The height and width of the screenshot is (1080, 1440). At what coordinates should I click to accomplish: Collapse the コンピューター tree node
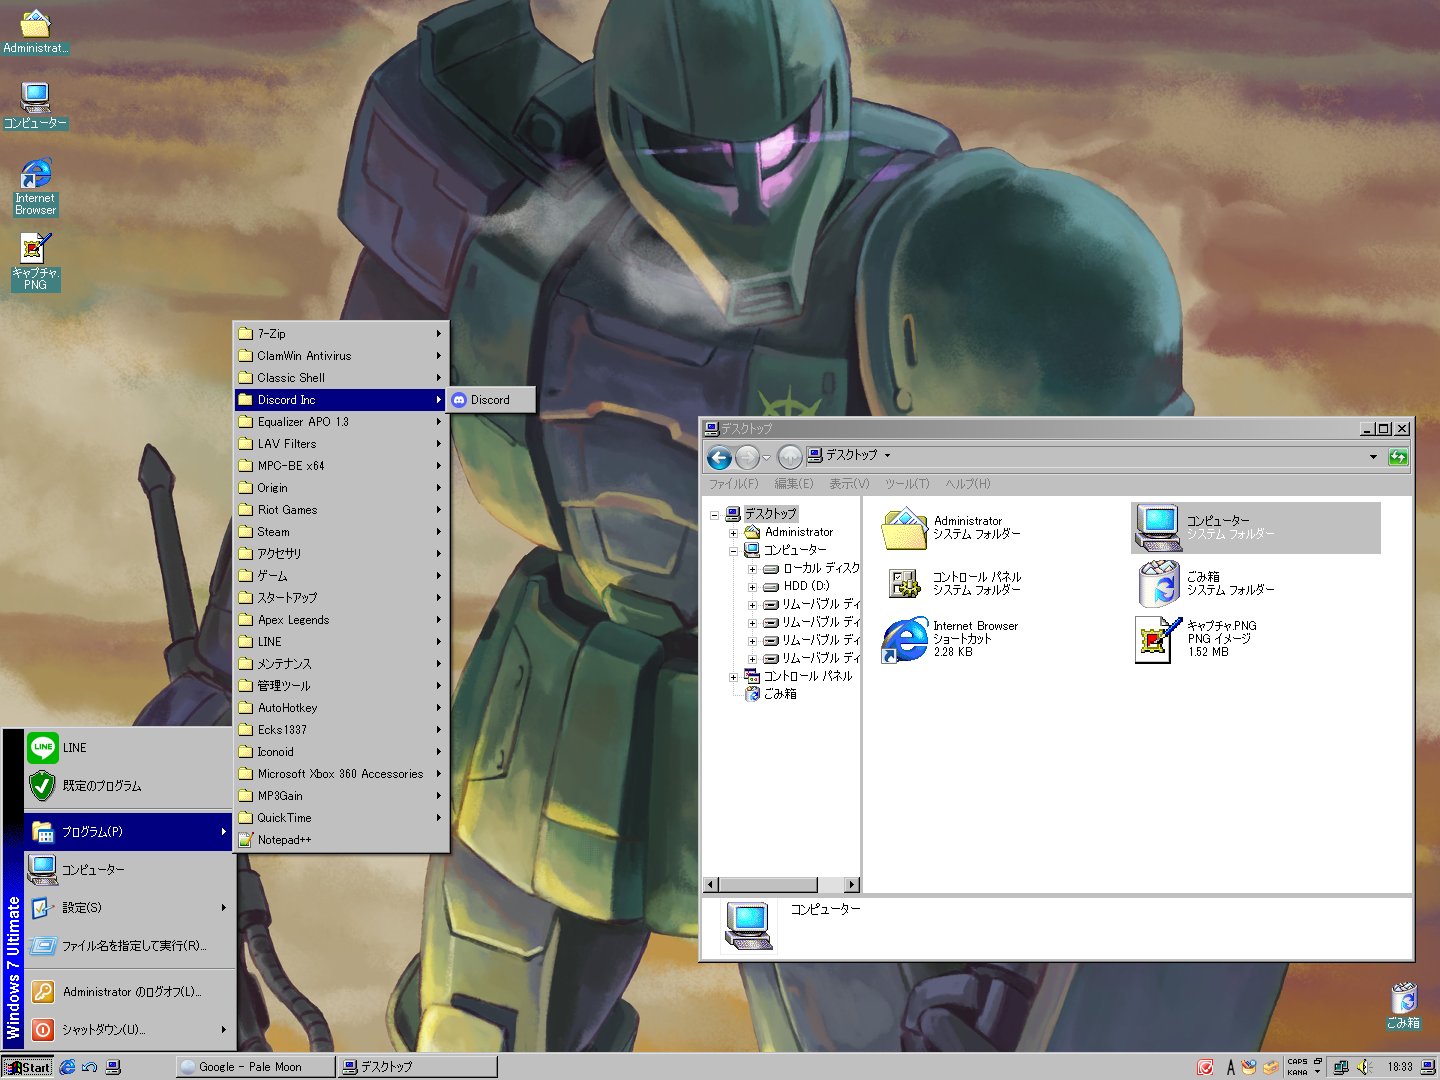click(x=733, y=551)
